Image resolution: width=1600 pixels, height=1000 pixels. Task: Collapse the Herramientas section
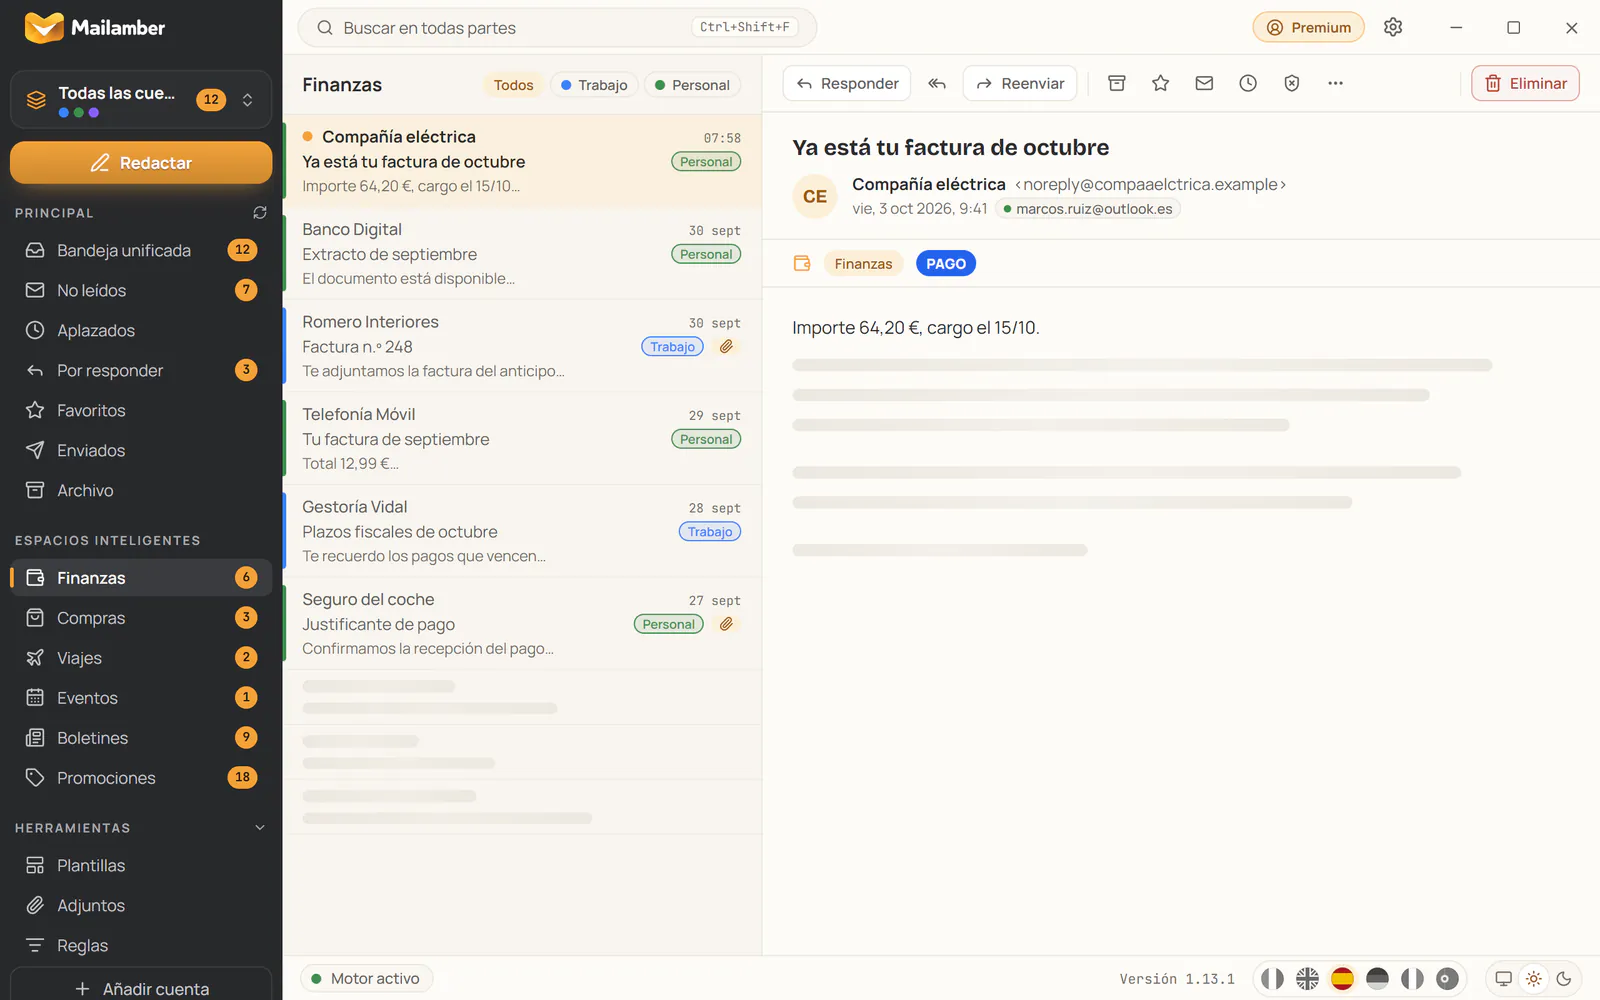tap(260, 827)
